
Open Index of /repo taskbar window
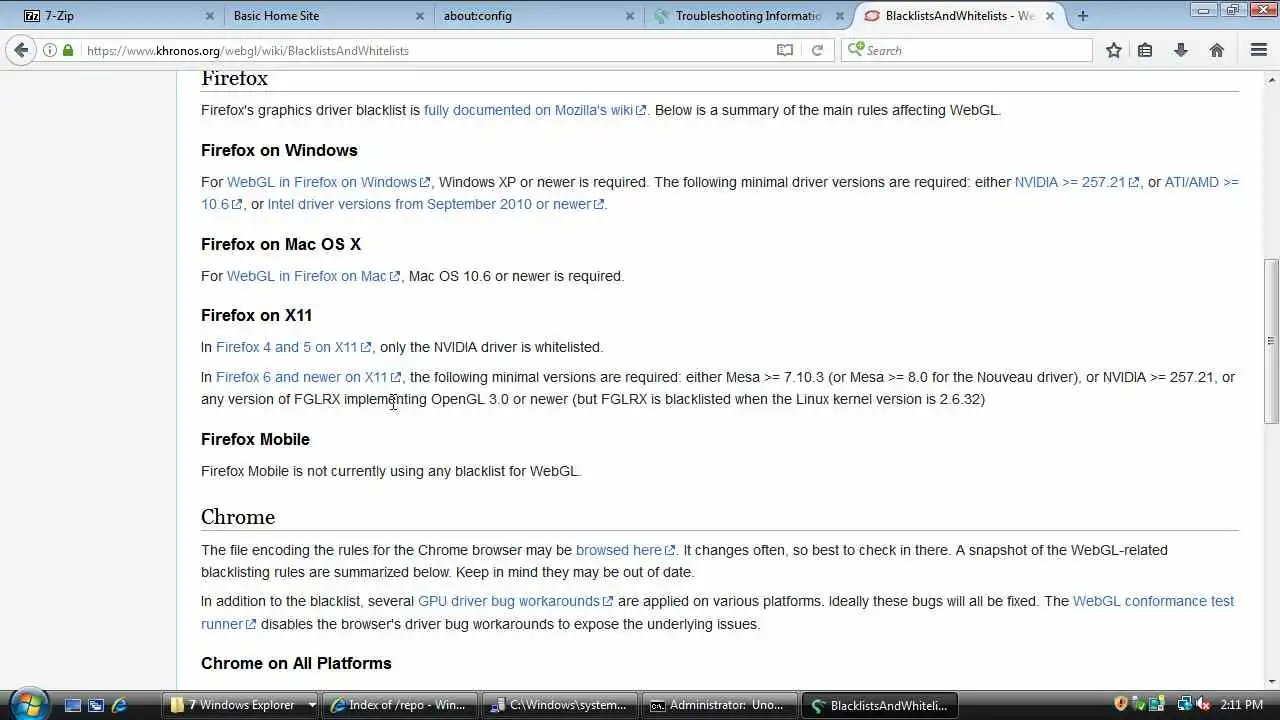click(399, 705)
